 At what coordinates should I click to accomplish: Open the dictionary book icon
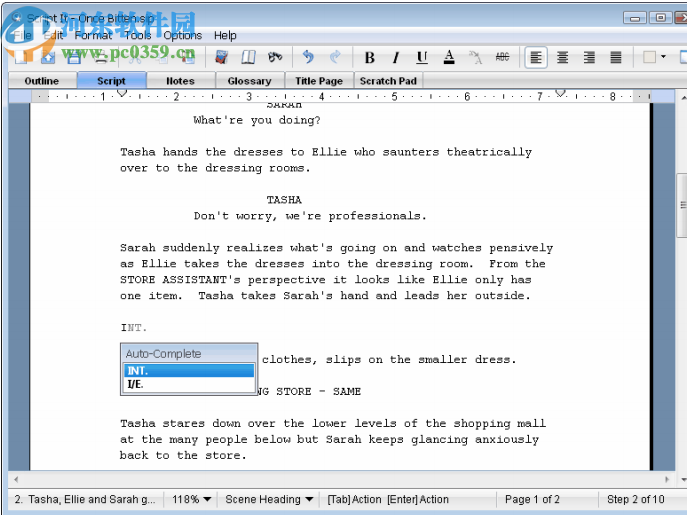(x=222, y=57)
